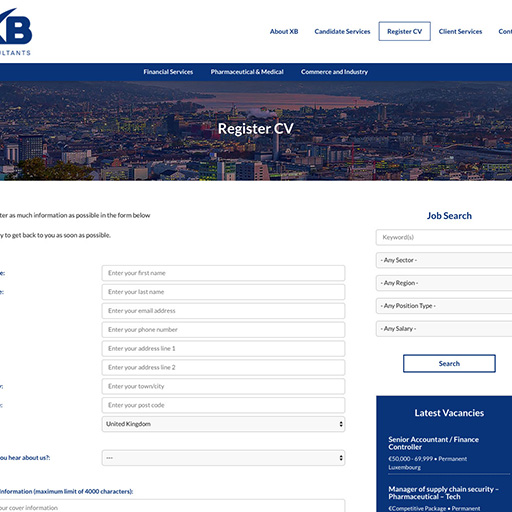Focus the last name input field
The height and width of the screenshot is (512, 512).
pos(223,292)
